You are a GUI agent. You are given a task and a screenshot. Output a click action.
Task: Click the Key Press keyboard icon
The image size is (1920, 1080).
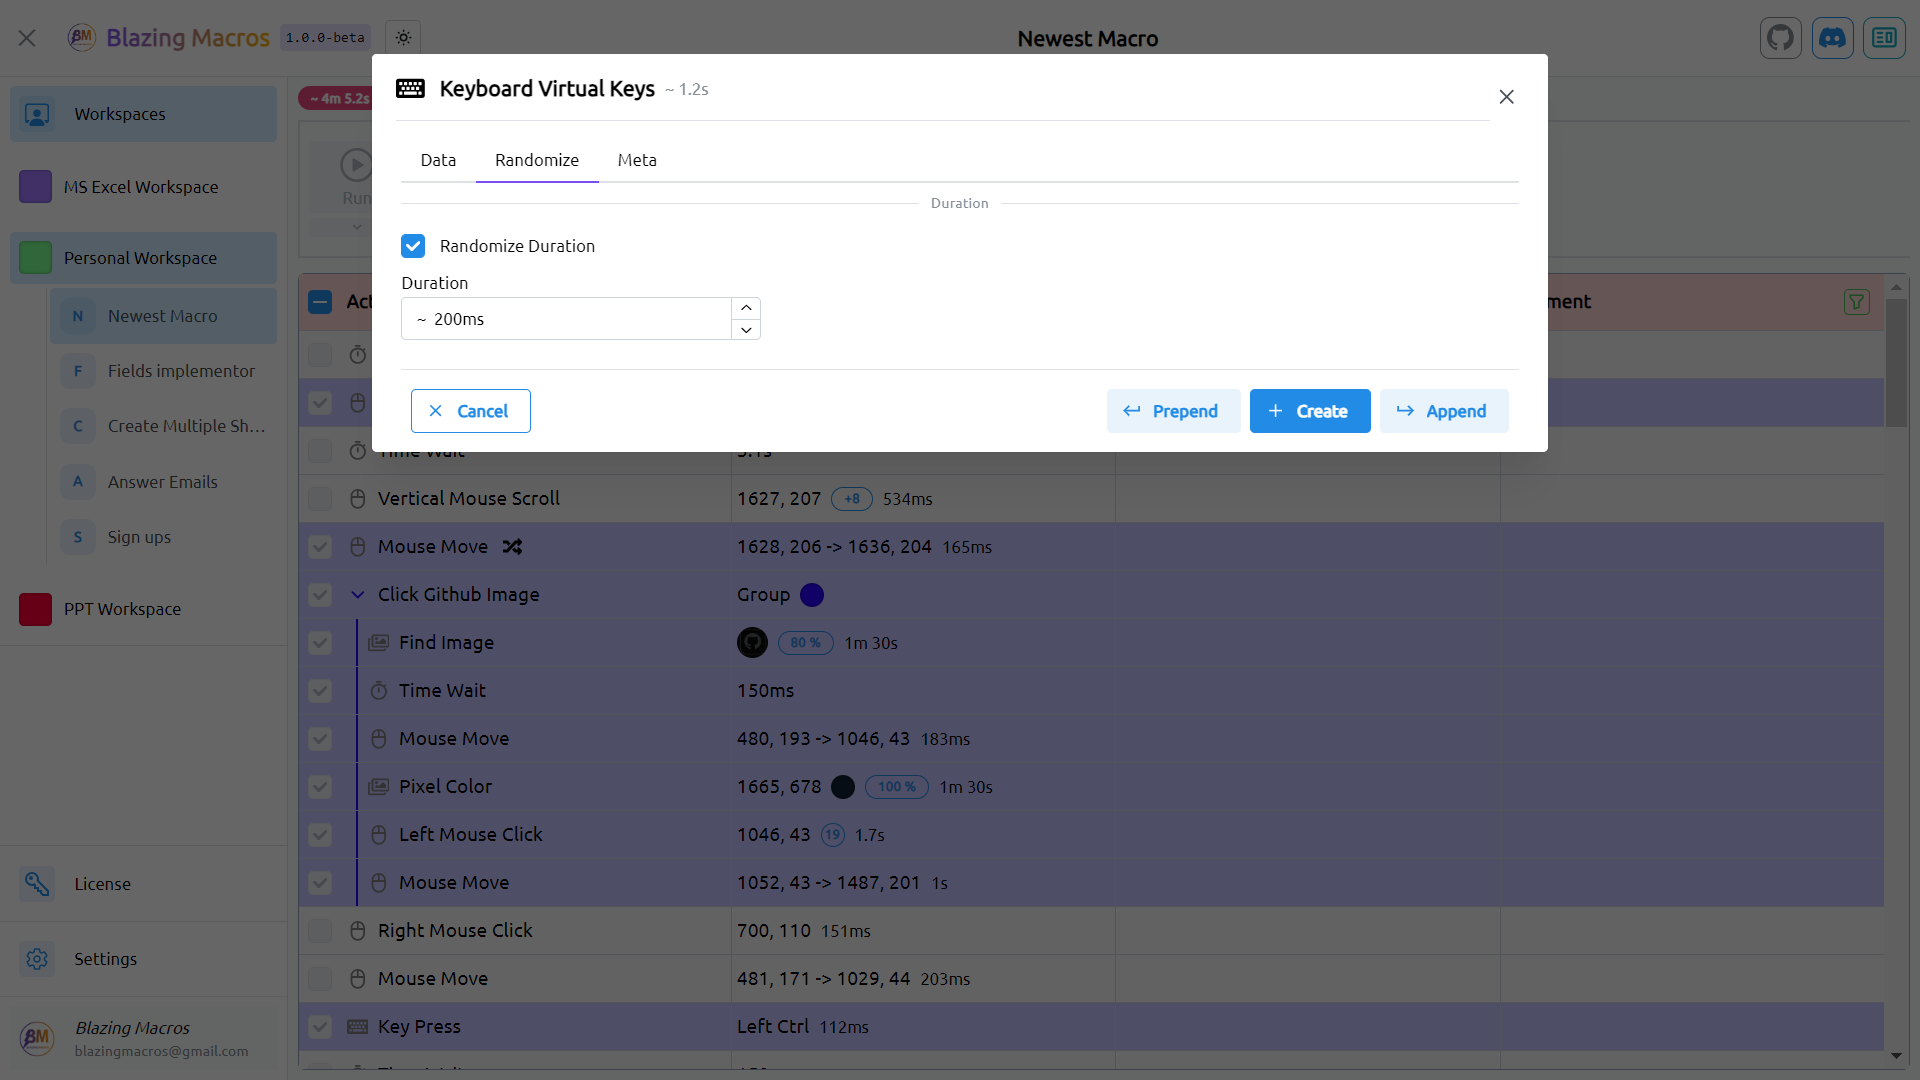point(357,1027)
